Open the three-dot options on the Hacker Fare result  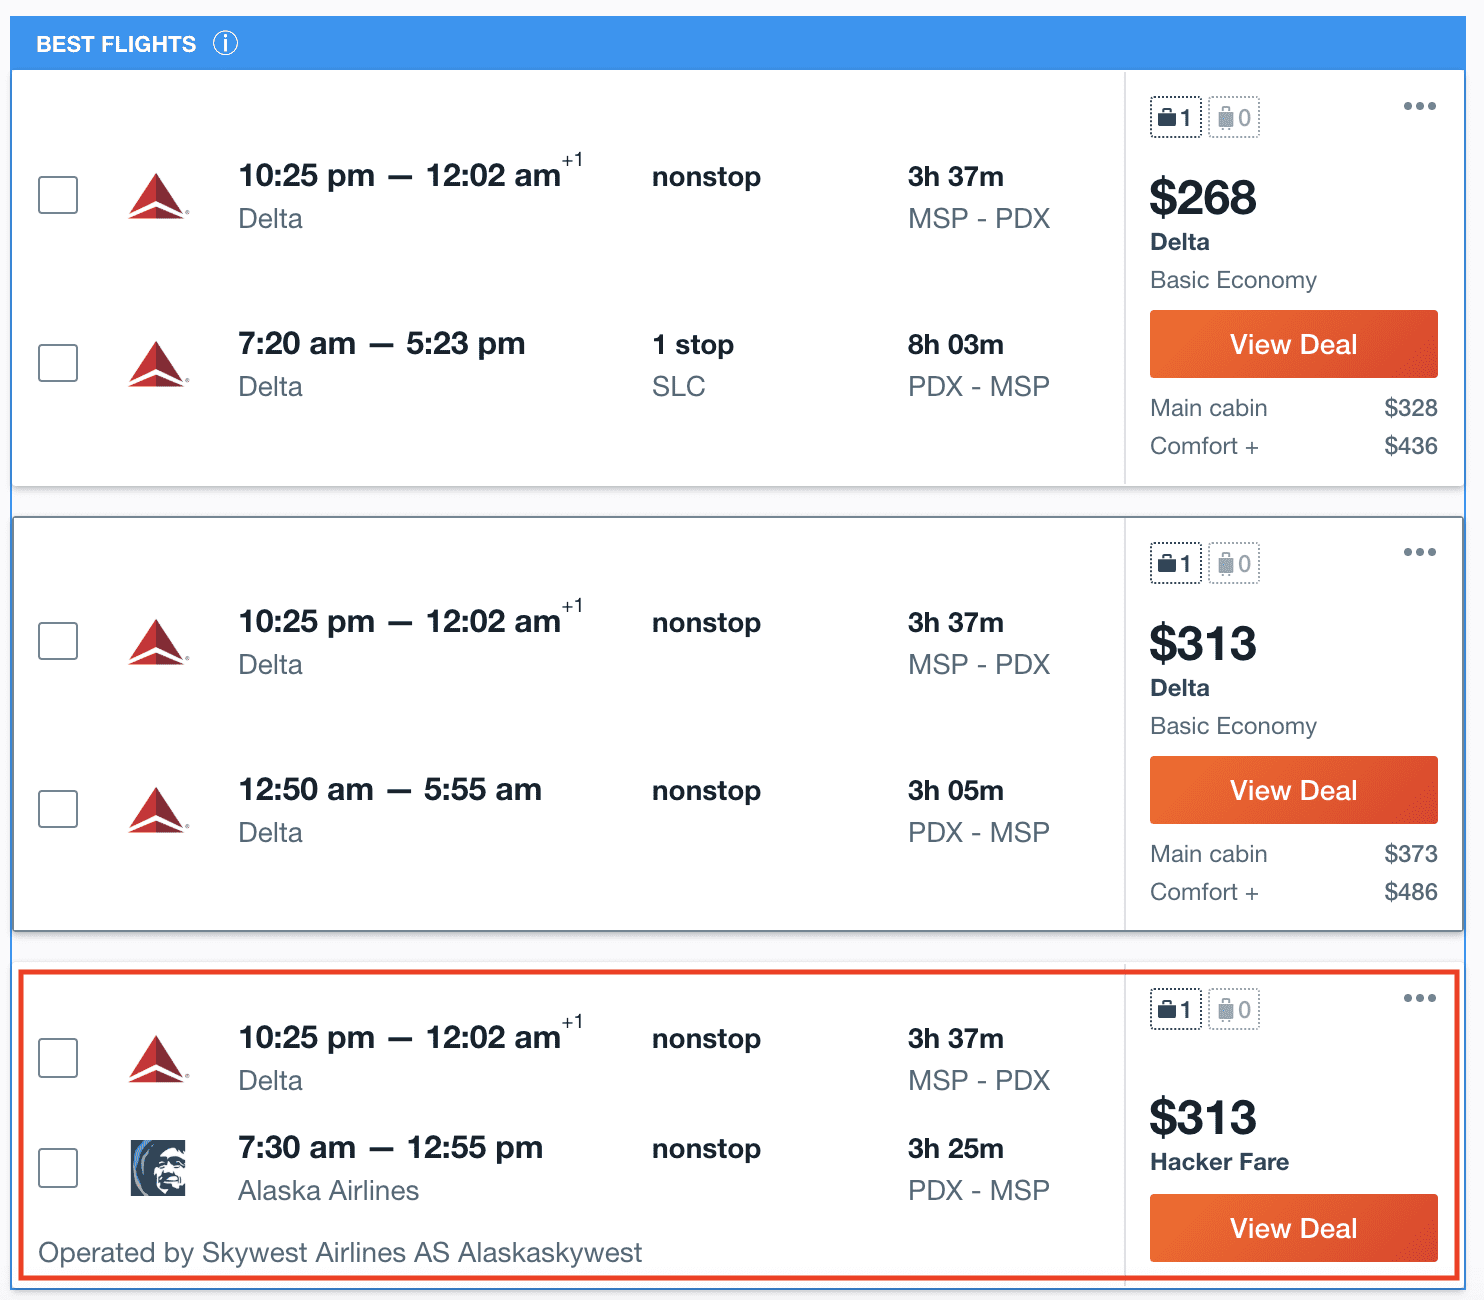point(1421,997)
